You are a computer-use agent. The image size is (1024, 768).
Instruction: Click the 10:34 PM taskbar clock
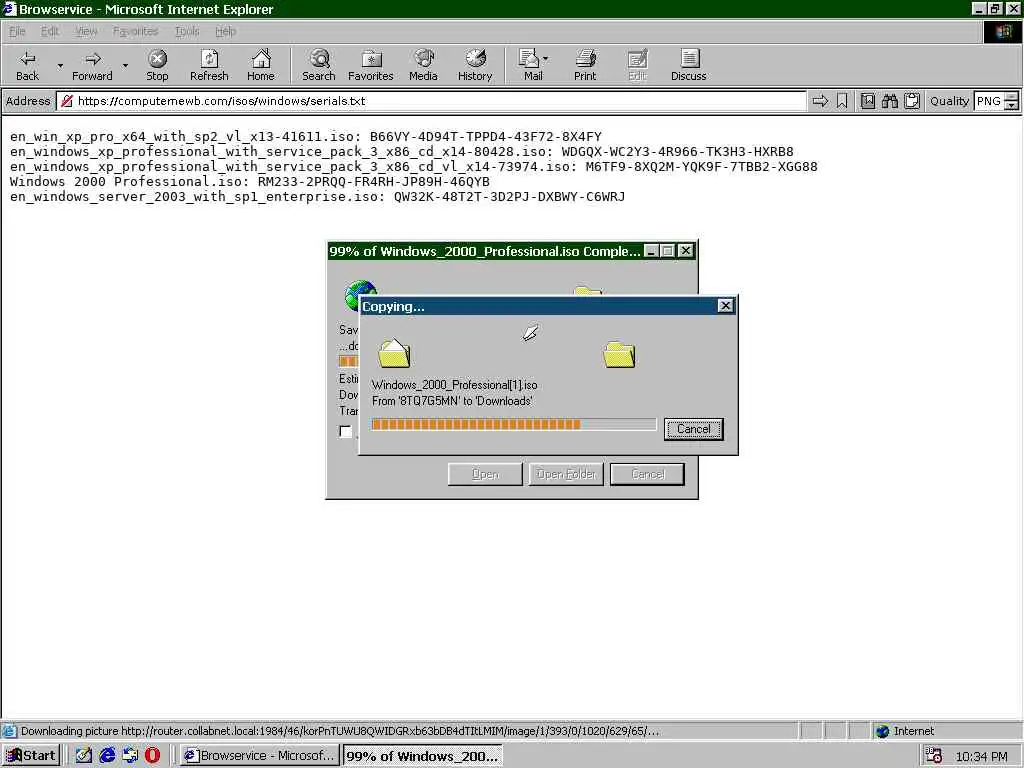(982, 756)
